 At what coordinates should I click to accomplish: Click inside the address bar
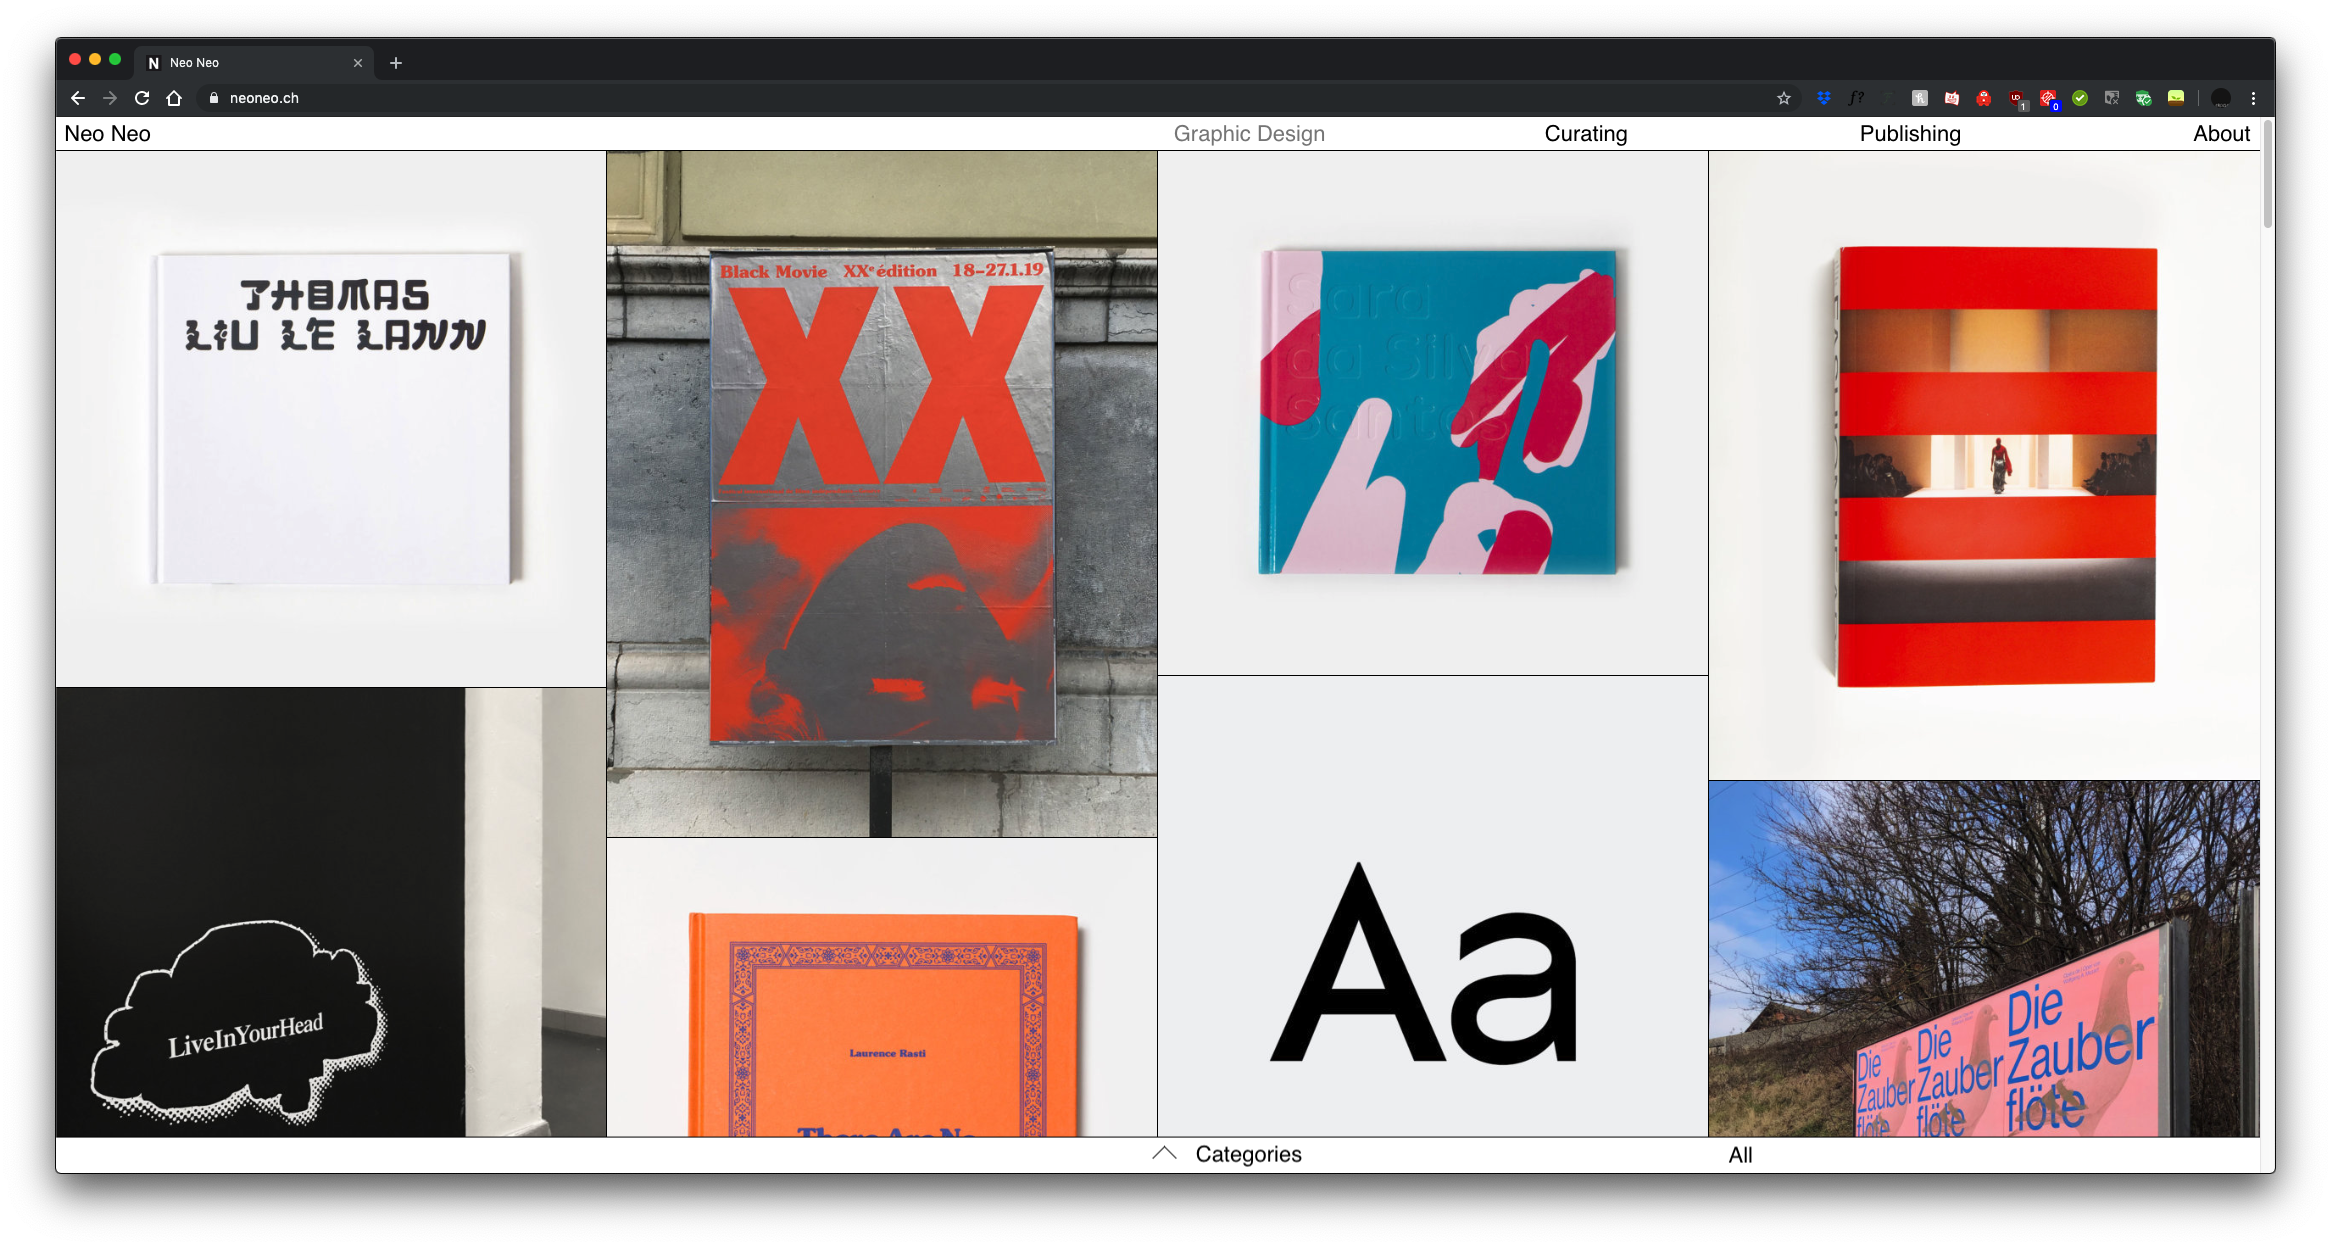(262, 97)
